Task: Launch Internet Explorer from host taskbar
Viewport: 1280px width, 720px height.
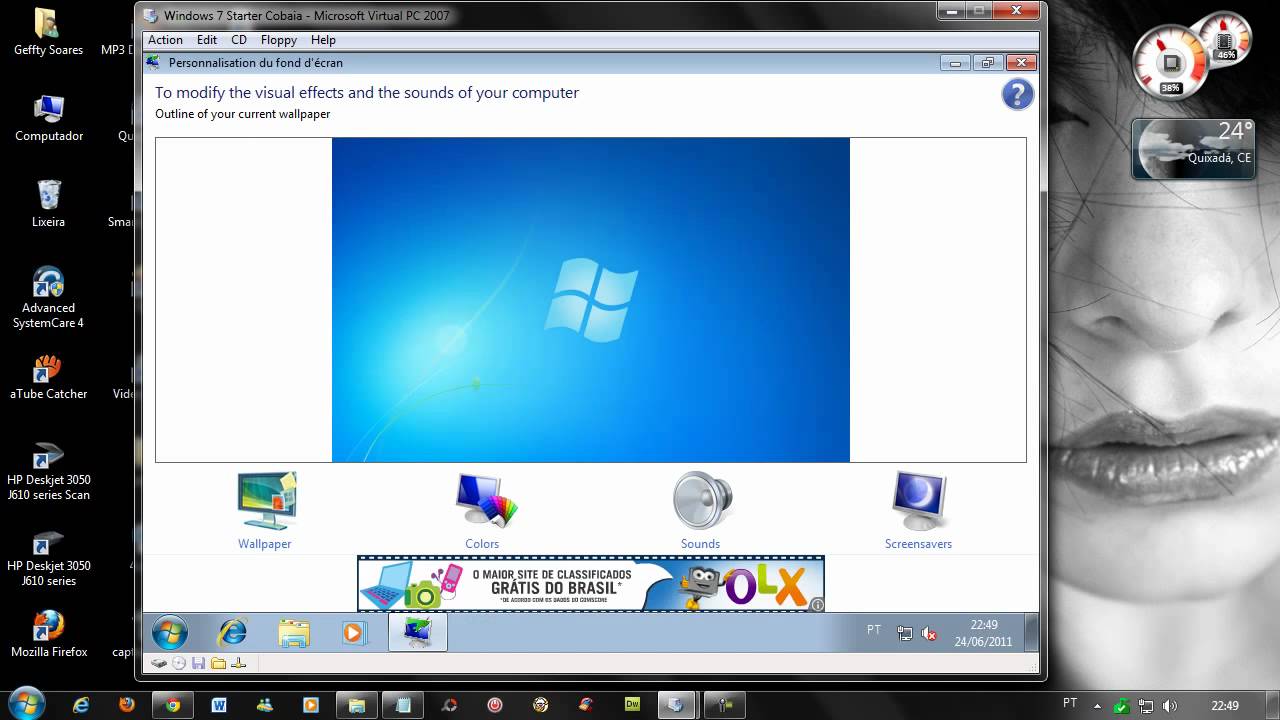Action: pyautogui.click(x=80, y=704)
